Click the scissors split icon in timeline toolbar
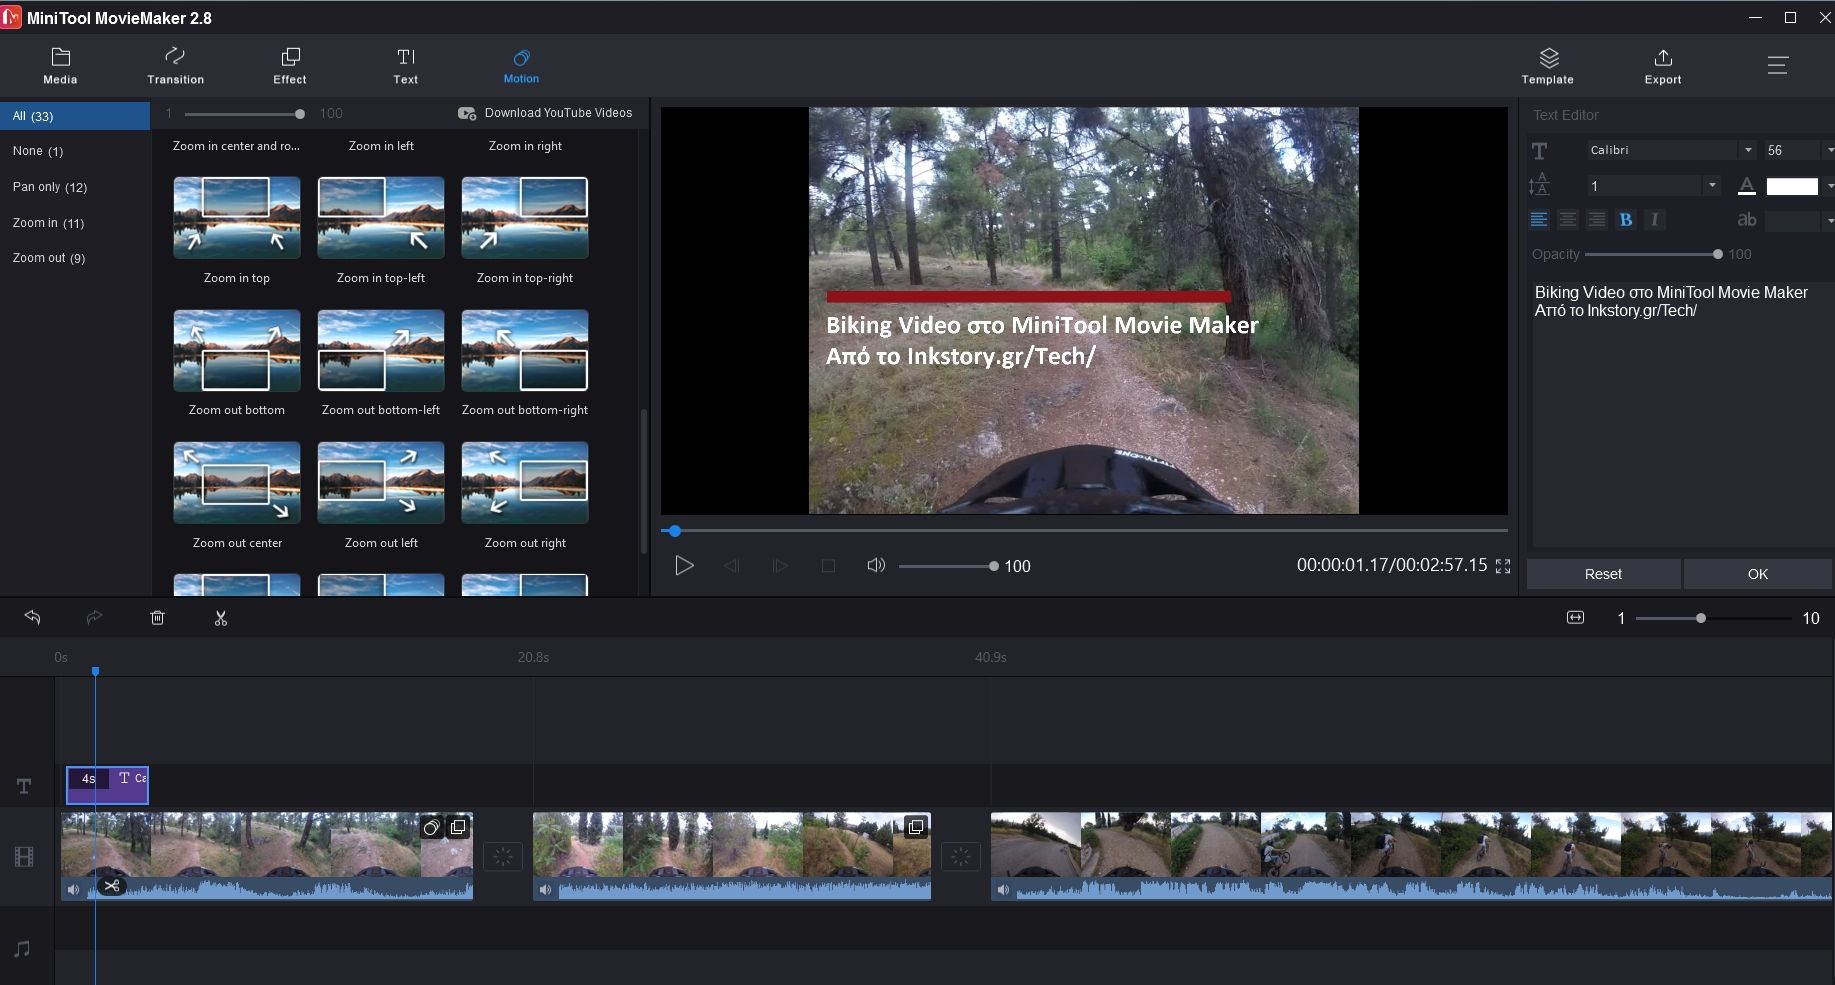The height and width of the screenshot is (985, 1835). (x=221, y=619)
